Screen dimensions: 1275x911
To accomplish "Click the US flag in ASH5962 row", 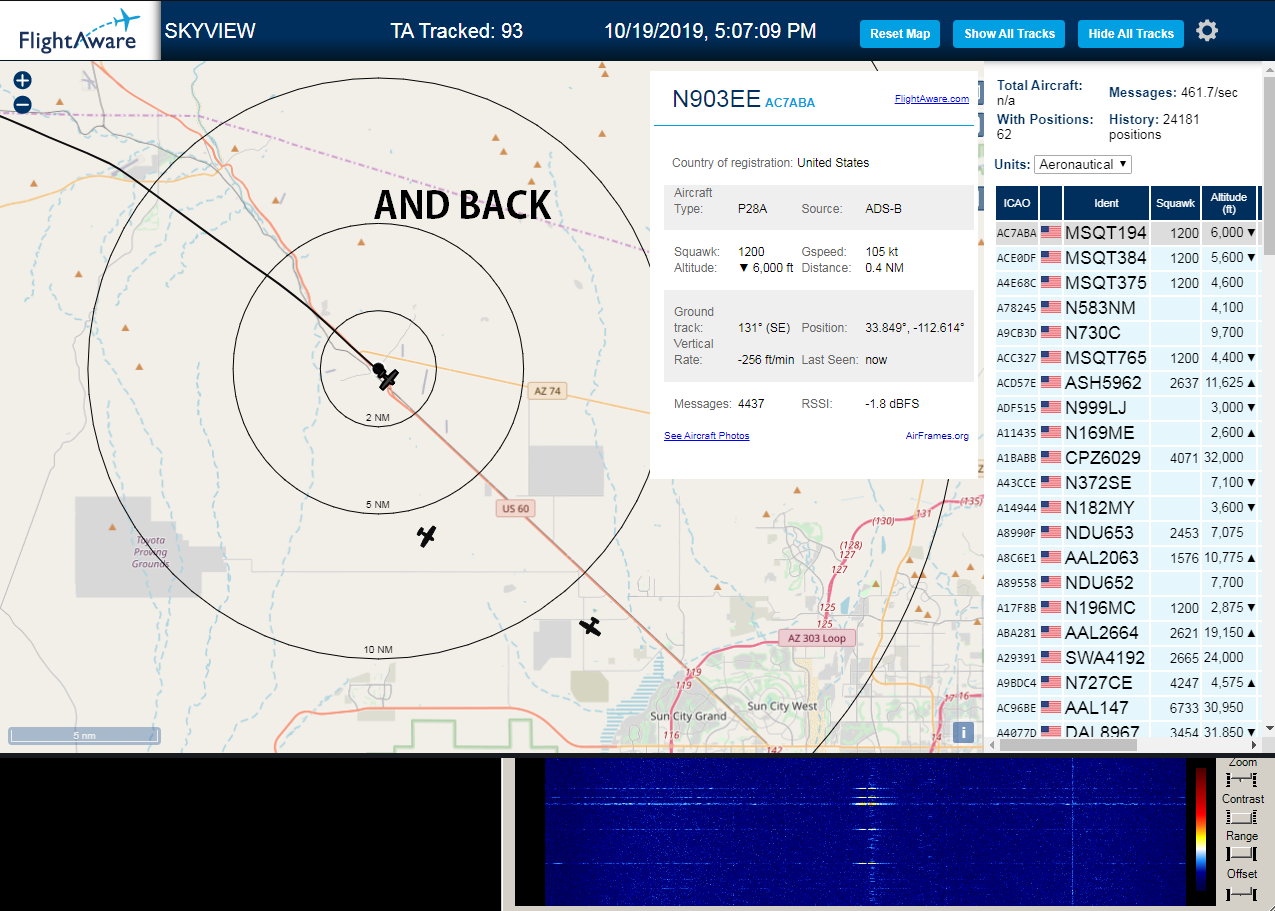I will [1051, 382].
